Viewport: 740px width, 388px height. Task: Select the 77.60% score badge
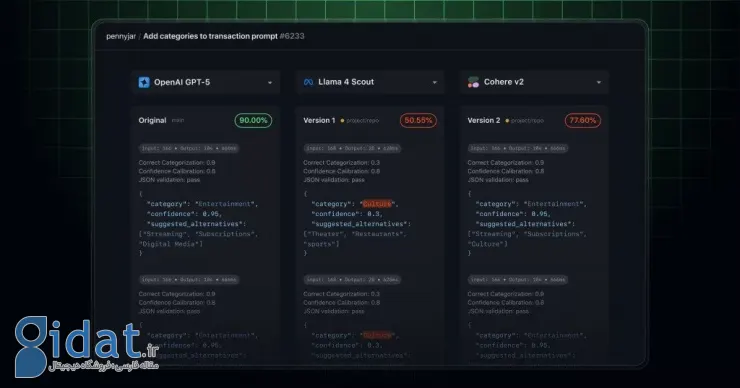(x=583, y=120)
